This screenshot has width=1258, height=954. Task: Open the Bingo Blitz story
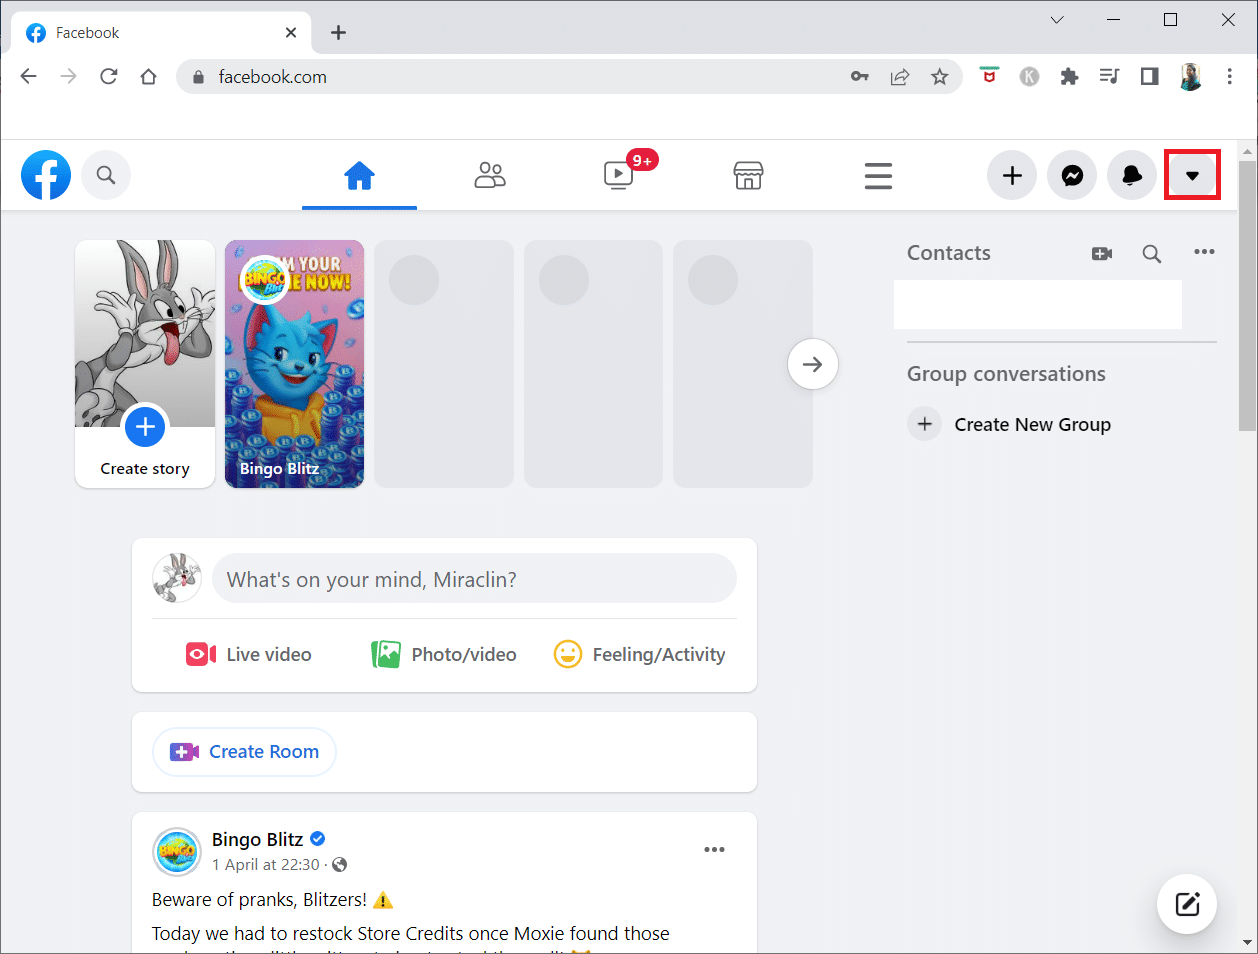point(294,364)
